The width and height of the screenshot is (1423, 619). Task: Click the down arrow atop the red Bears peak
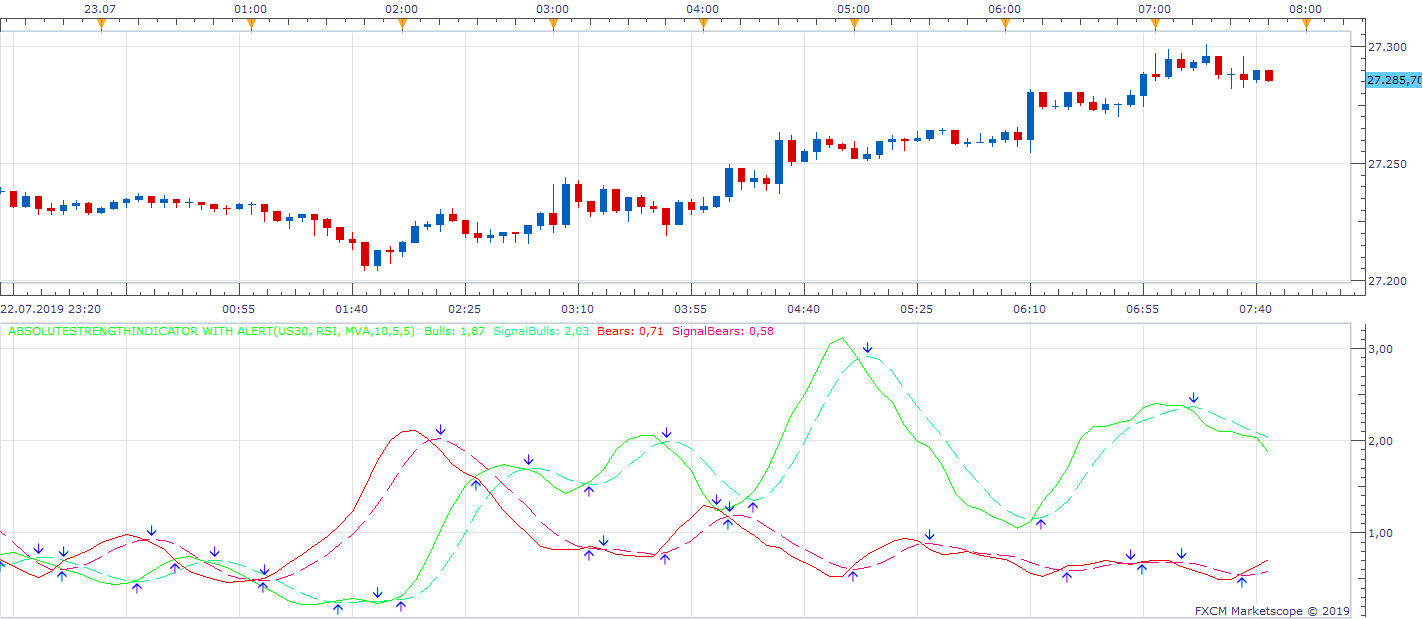click(x=441, y=431)
